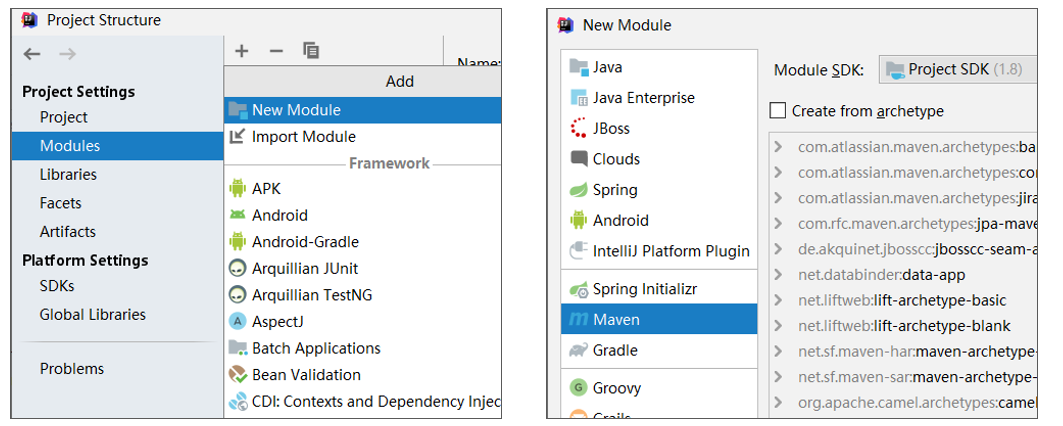
Task: Select the Spring Initializr module type
Action: 644,289
